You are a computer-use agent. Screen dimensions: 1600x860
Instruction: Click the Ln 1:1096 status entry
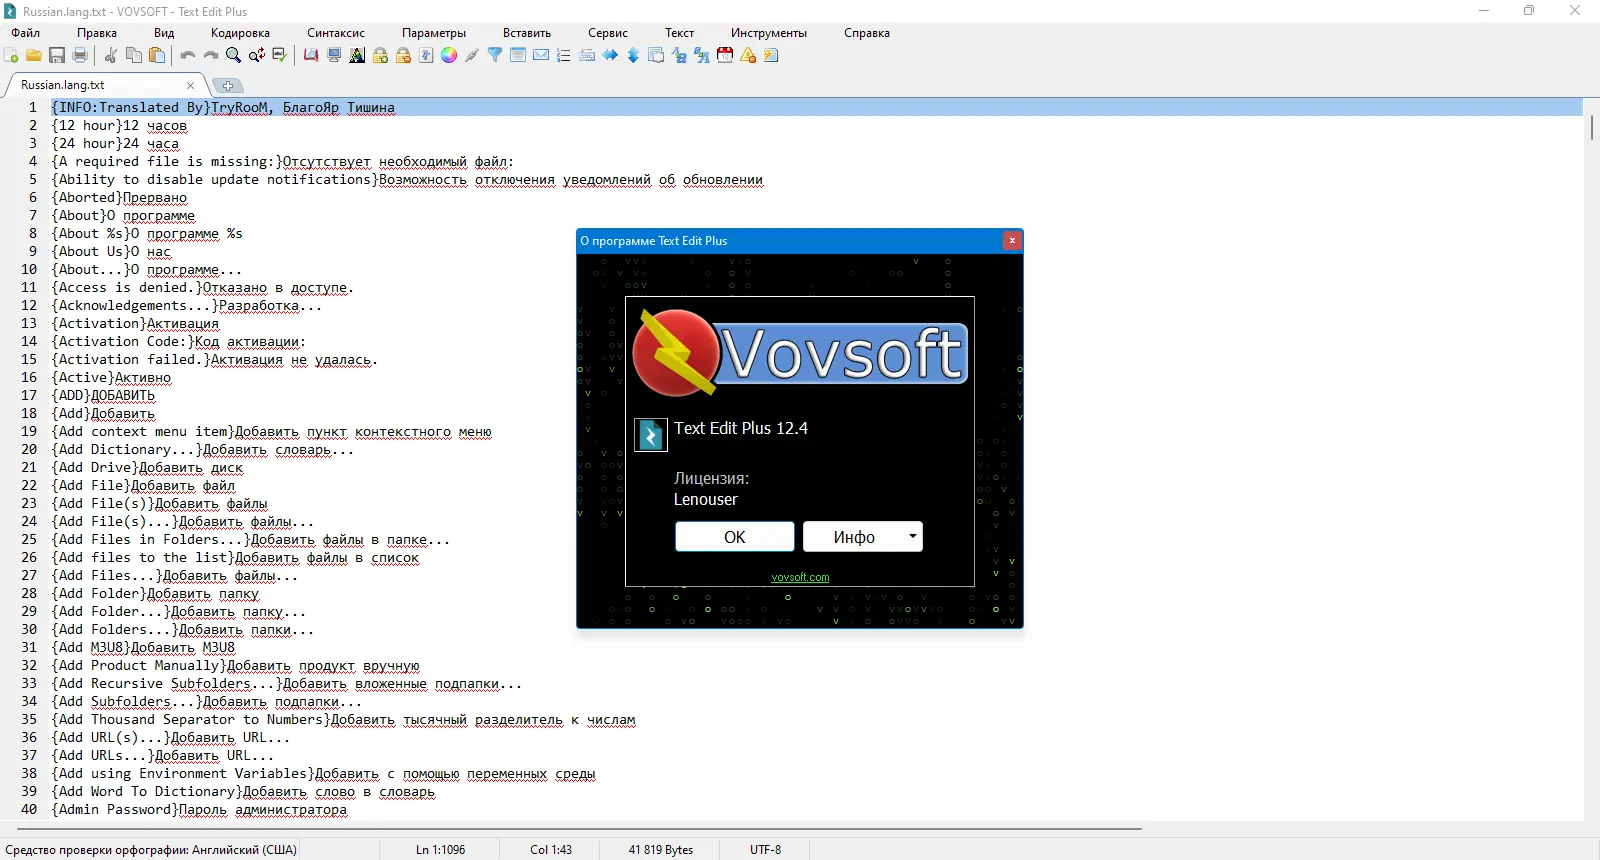click(x=441, y=850)
